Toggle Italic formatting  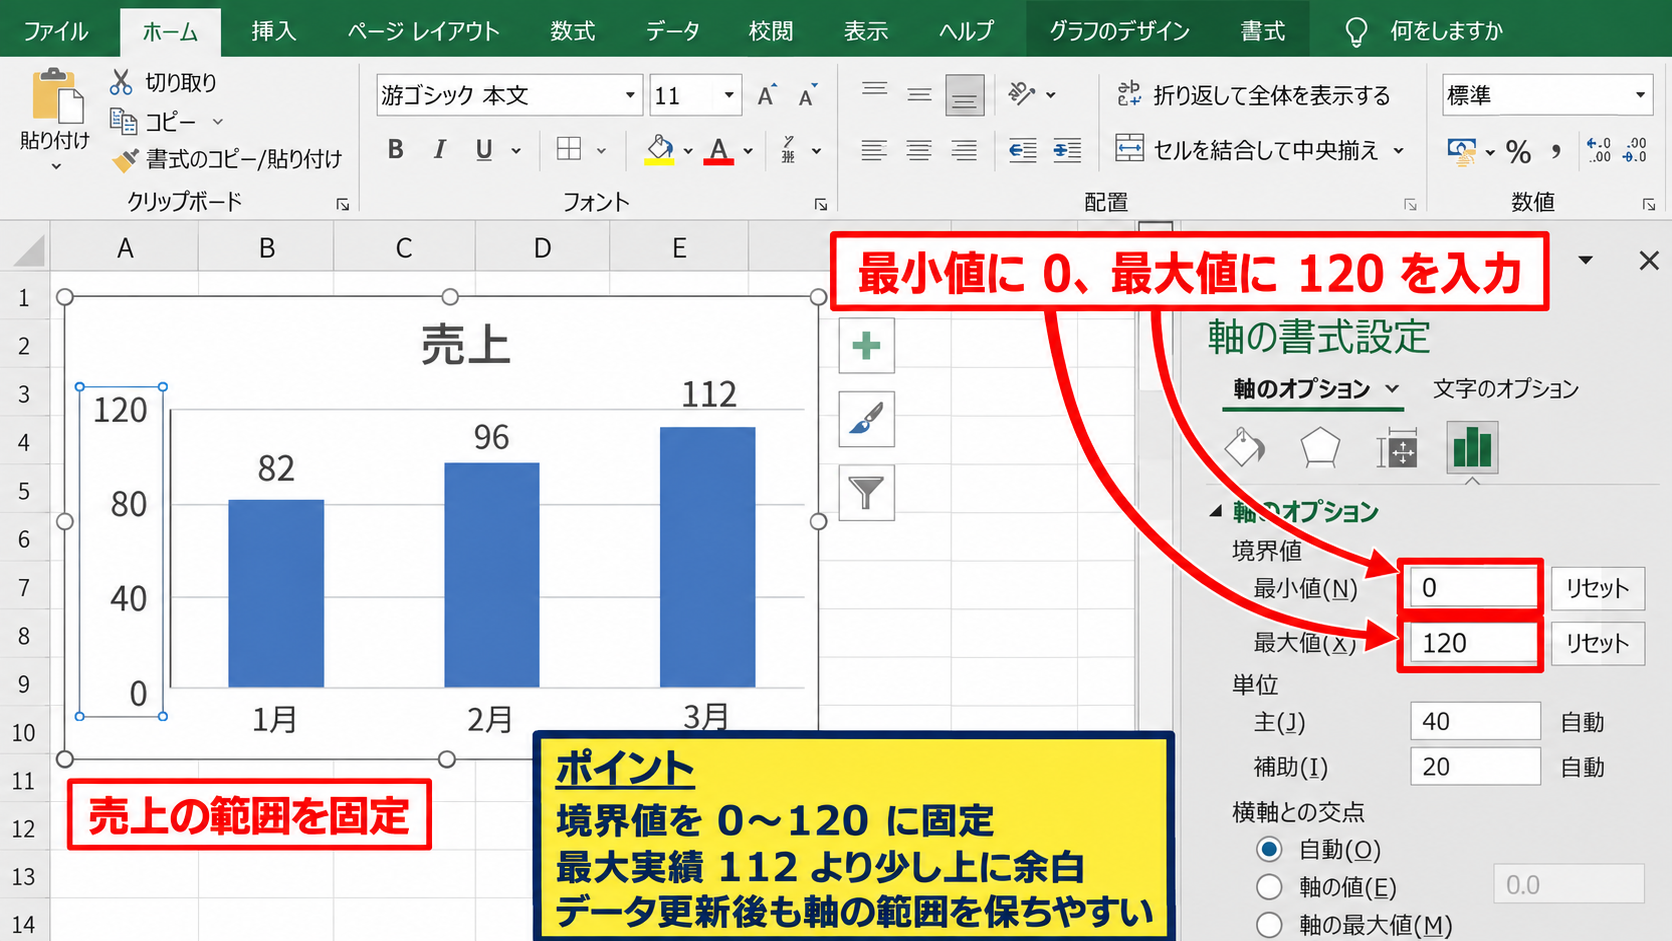click(x=439, y=150)
